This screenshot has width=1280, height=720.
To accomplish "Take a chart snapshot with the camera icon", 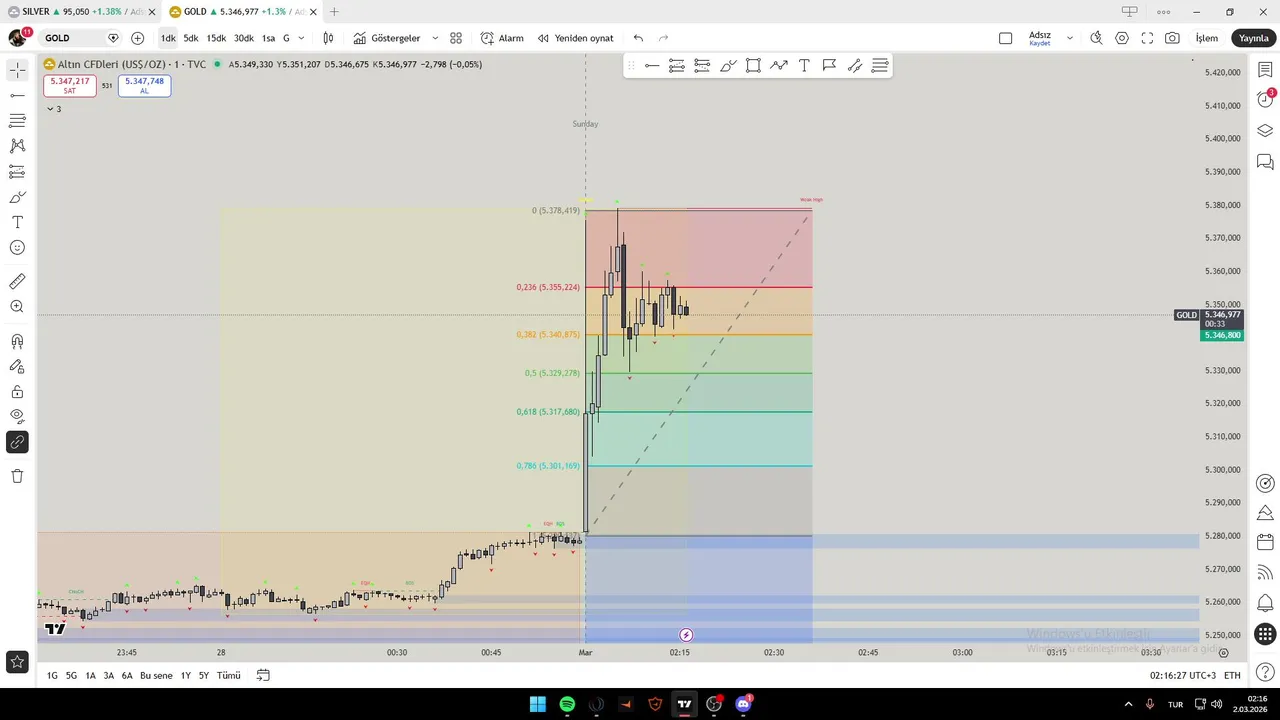I will (x=1172, y=38).
